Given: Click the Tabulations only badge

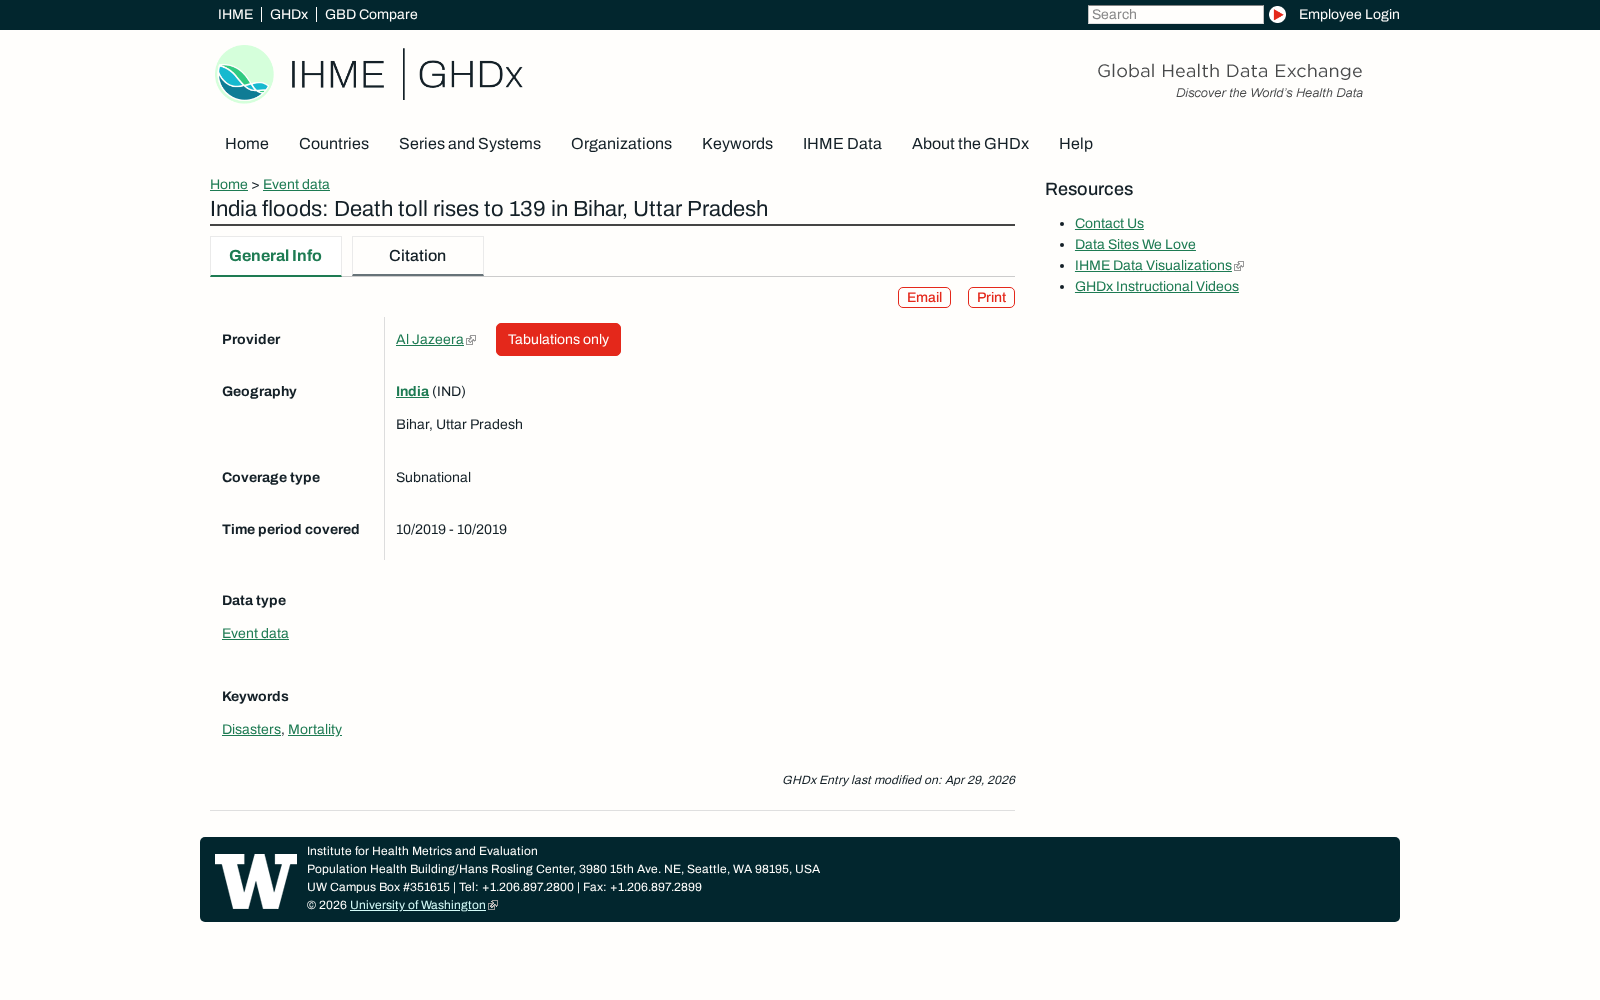Looking at the screenshot, I should pyautogui.click(x=558, y=340).
